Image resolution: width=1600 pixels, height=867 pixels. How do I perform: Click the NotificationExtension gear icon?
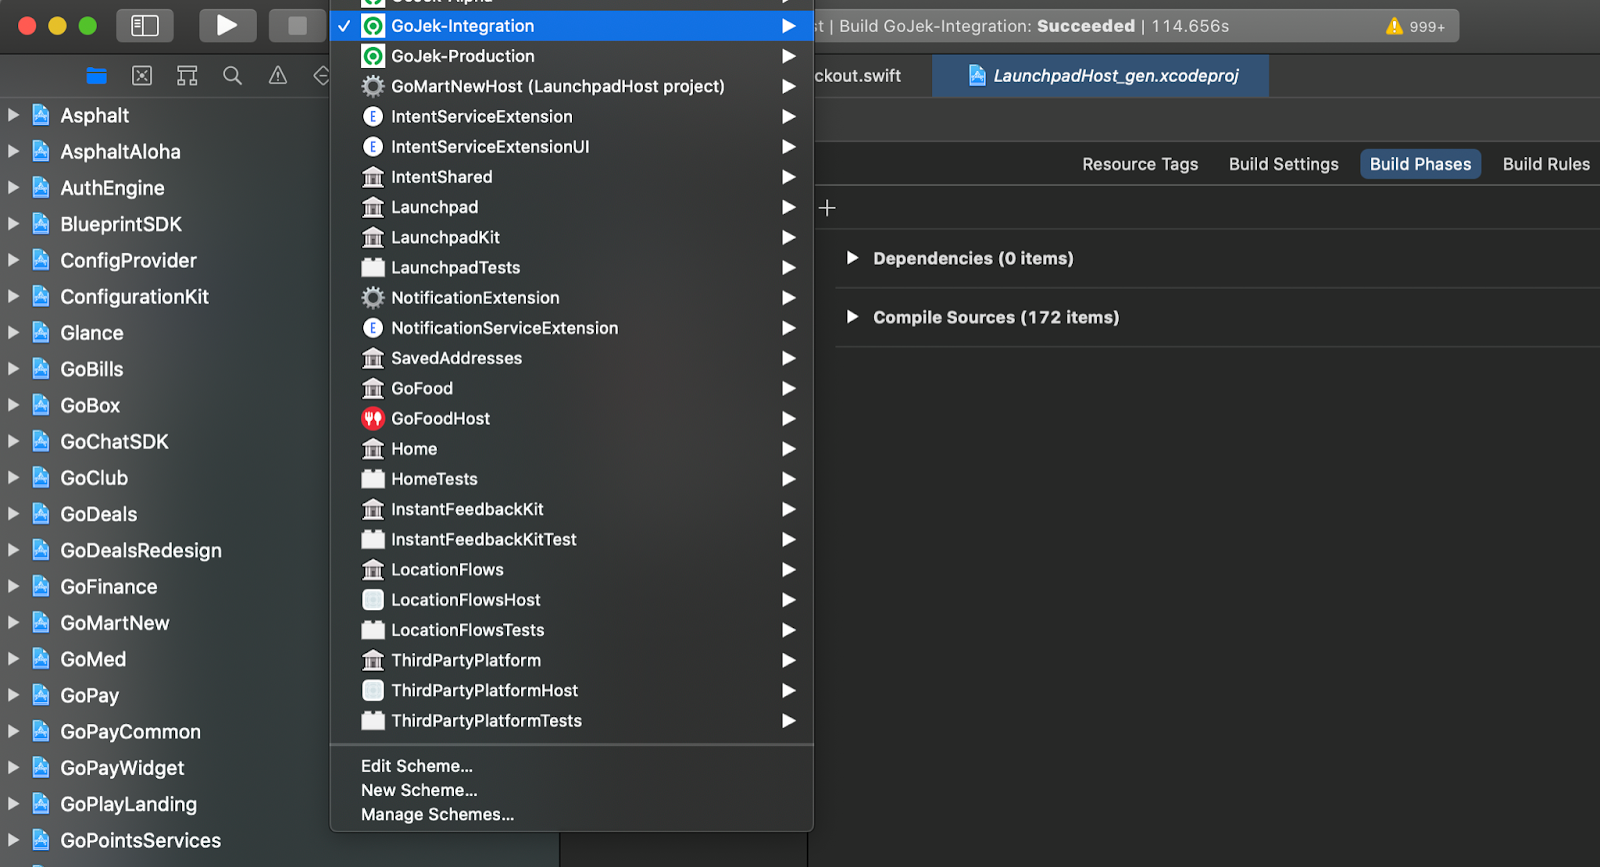(373, 298)
